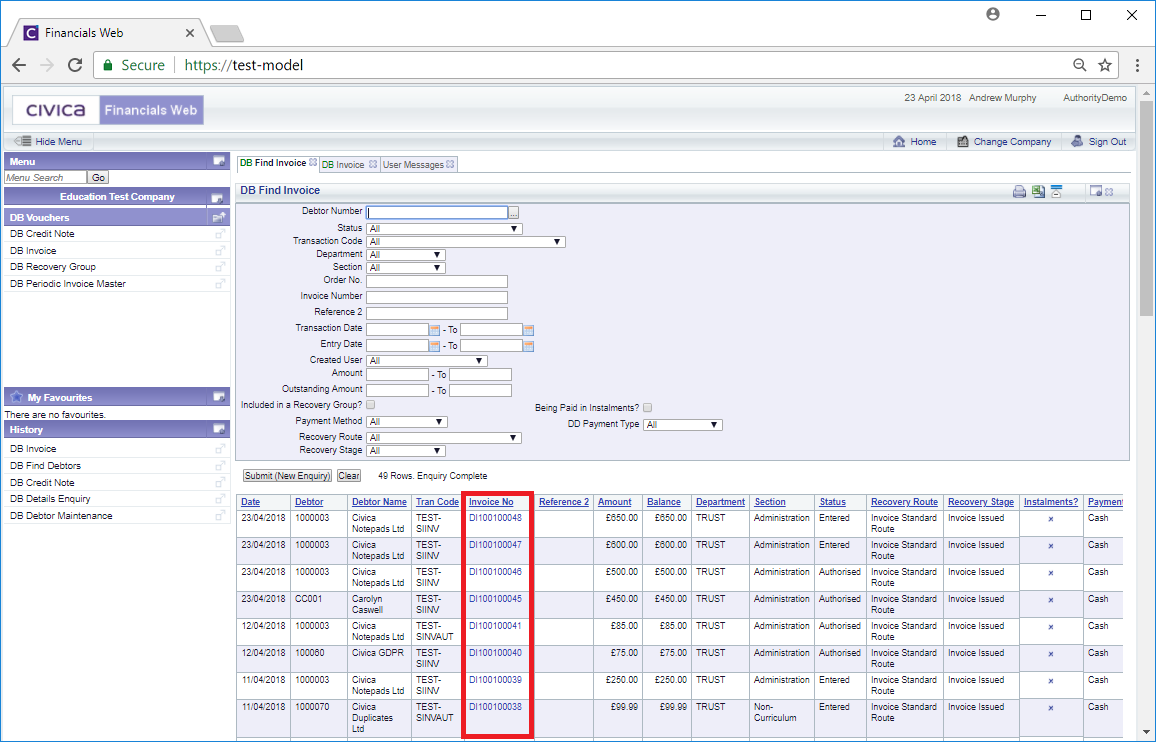The width and height of the screenshot is (1156, 742).
Task: Open Entry Date from calendar picker
Action: [x=434, y=345]
